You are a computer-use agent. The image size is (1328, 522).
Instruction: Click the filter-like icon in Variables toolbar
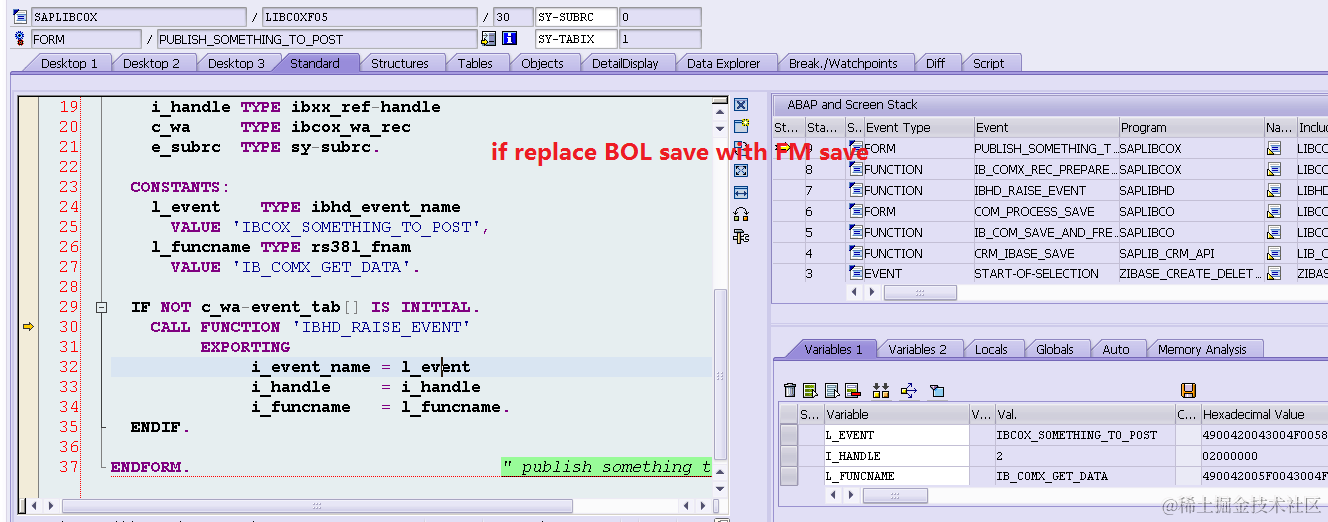(937, 390)
